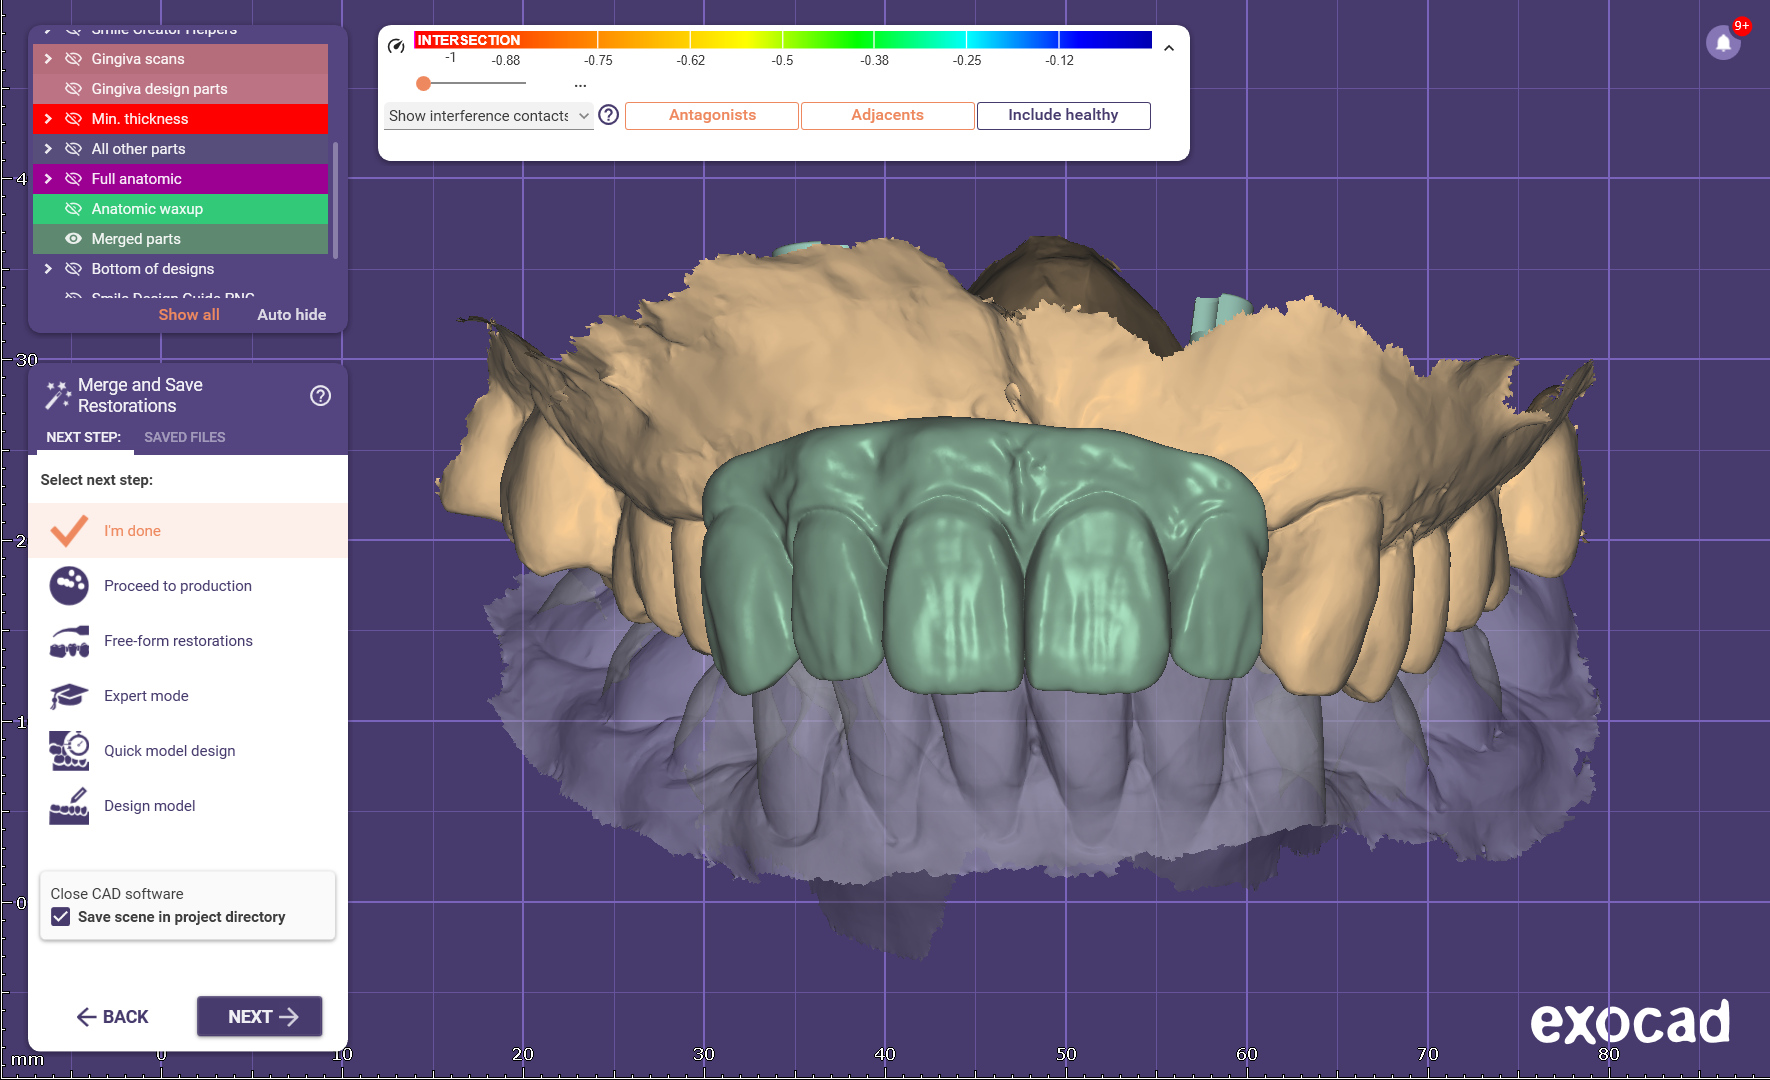Click the gauge icon beside the Intersection scale
Viewport: 1770px width, 1080px height.
pos(396,46)
